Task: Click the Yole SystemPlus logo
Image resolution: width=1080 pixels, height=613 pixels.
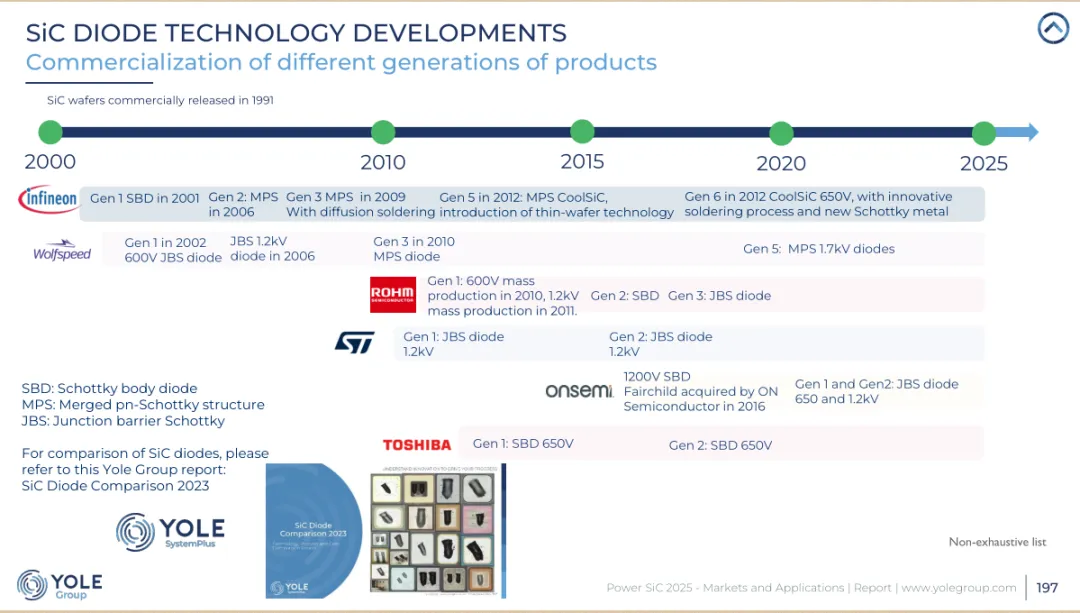Action: tap(170, 532)
